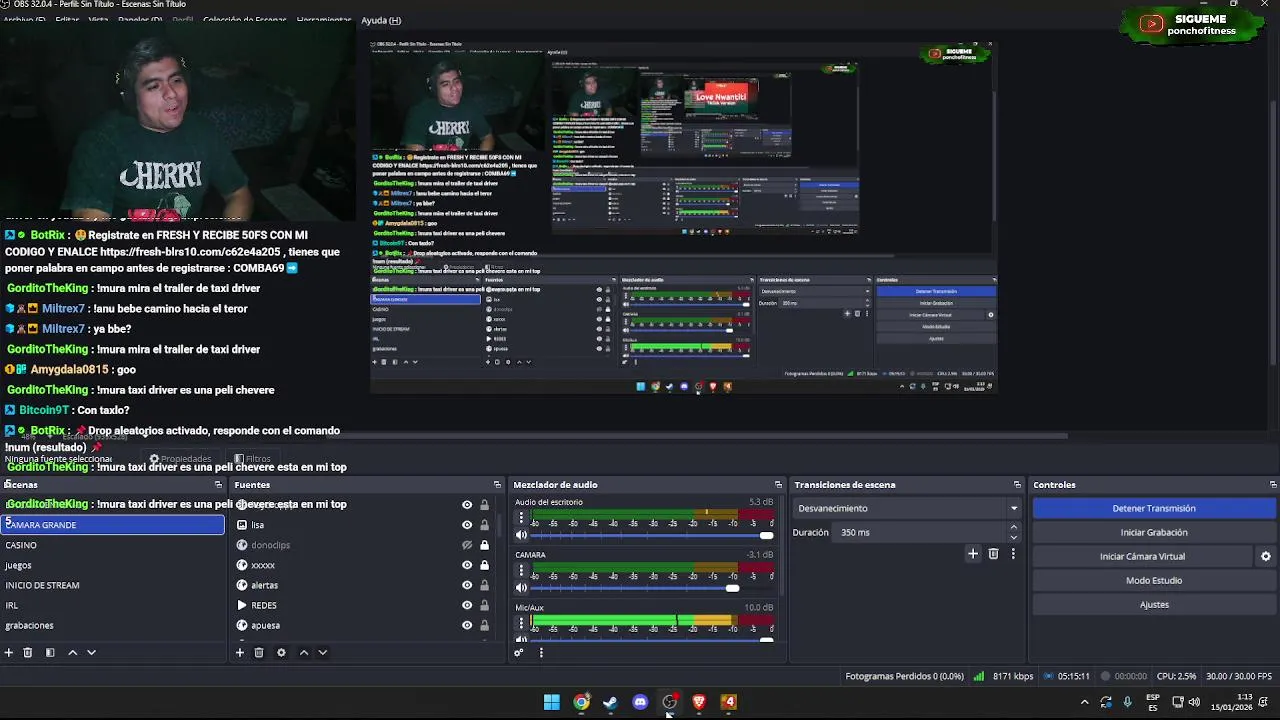
Task: Open the Herramientas menu
Action: [324, 20]
